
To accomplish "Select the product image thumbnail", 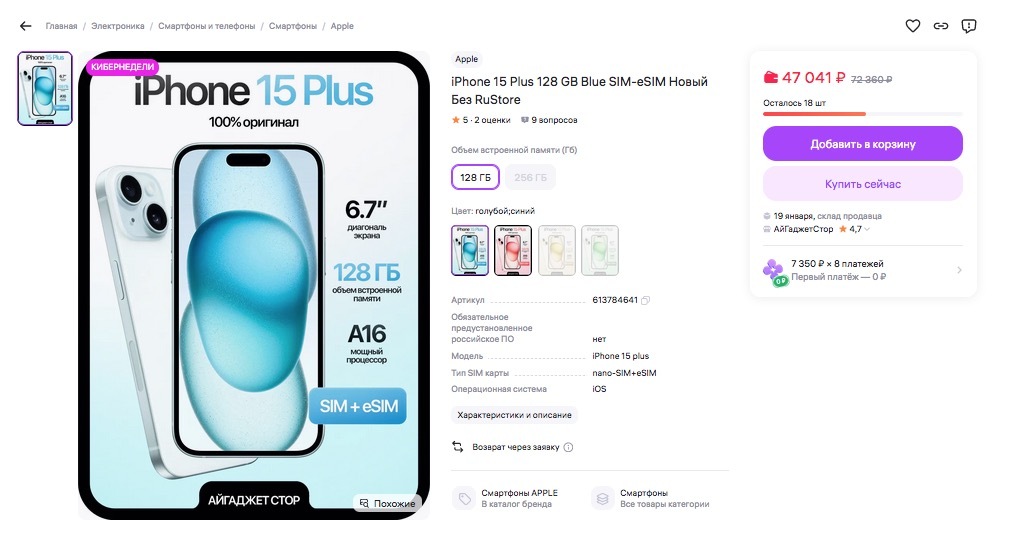I will coord(45,88).
